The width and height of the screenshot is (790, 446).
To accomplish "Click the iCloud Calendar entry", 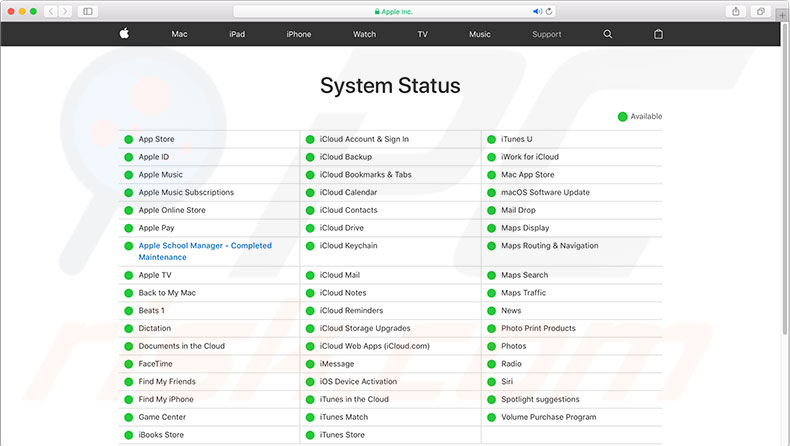I will (x=348, y=193).
